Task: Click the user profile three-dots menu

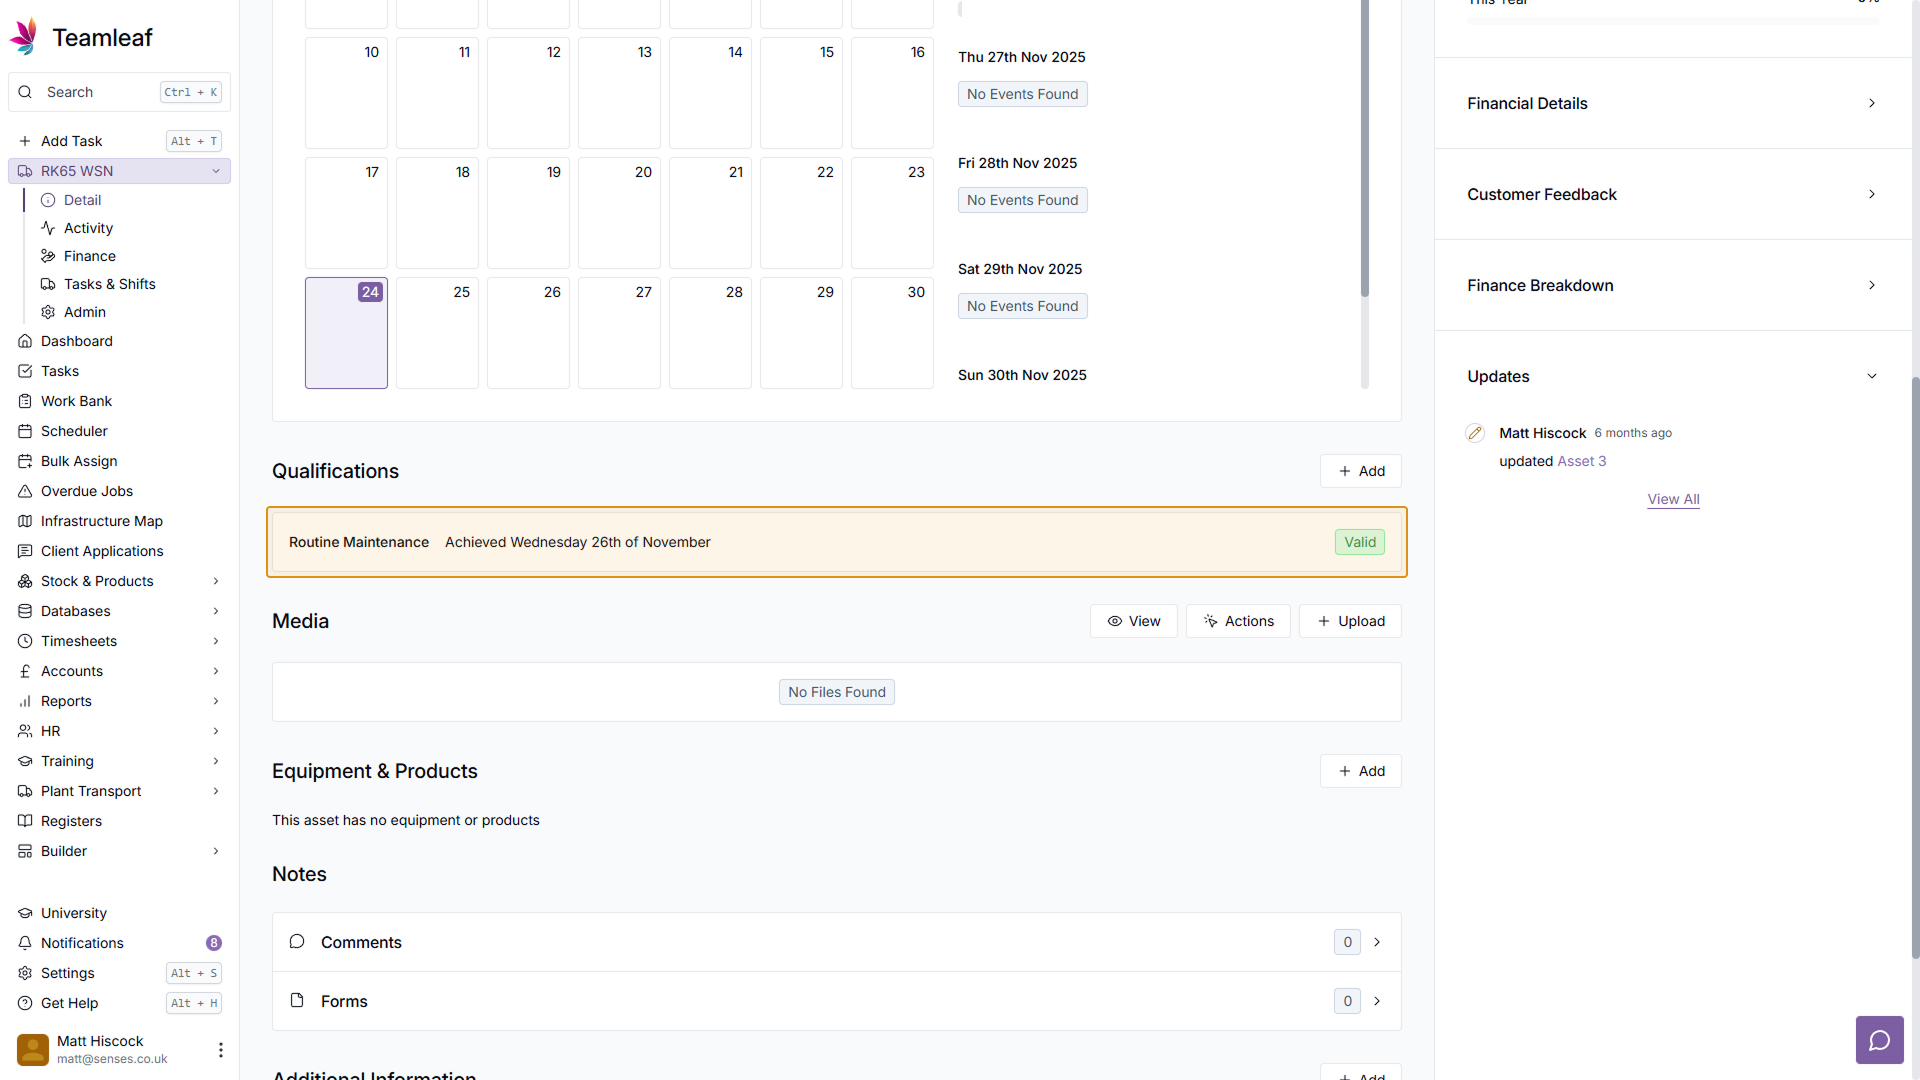Action: click(220, 1049)
